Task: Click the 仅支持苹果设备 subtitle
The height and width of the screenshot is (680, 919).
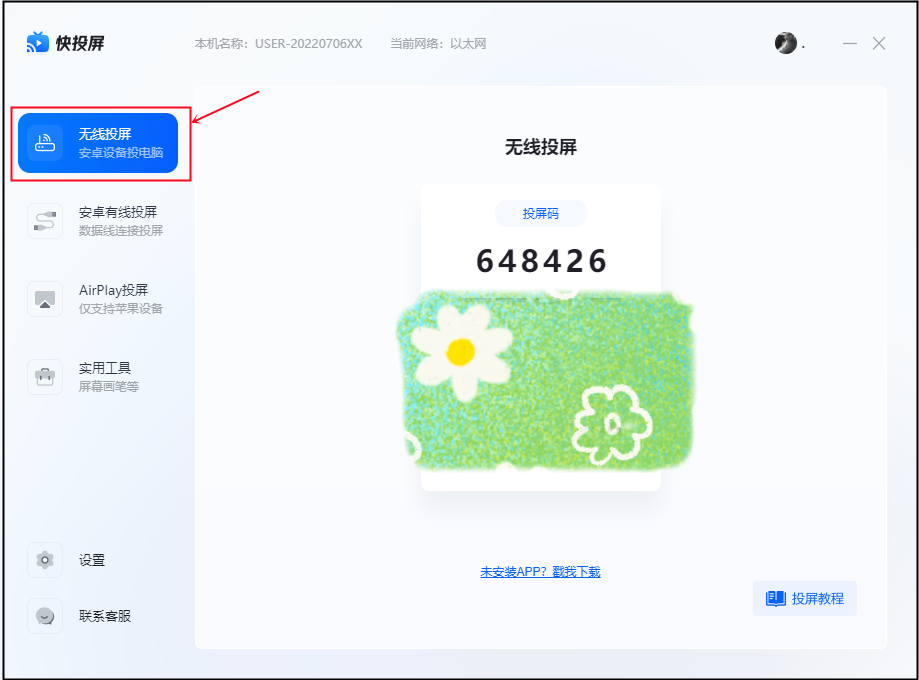Action: pos(121,308)
